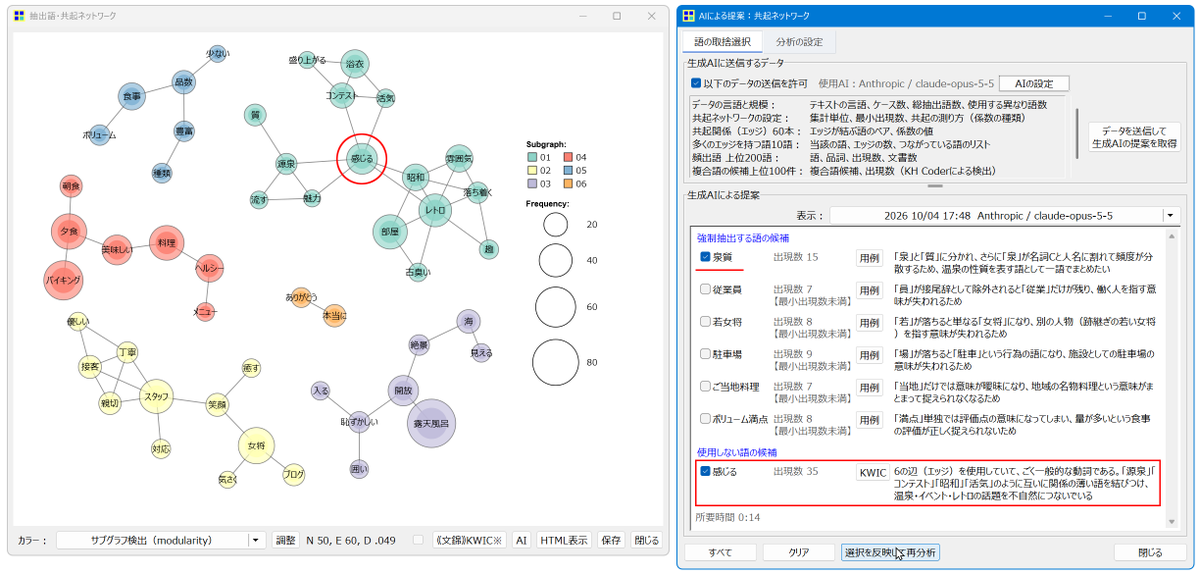The width and height of the screenshot is (1199, 574).
Task: Check the ボリューム満点 candidate checkbox
Action: click(705, 419)
